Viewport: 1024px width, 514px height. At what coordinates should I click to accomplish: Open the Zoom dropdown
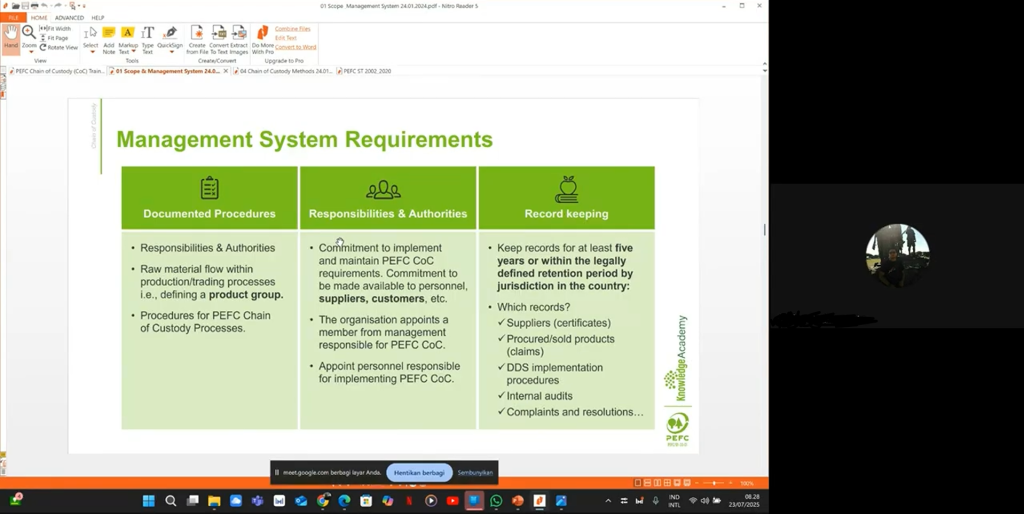29,50
